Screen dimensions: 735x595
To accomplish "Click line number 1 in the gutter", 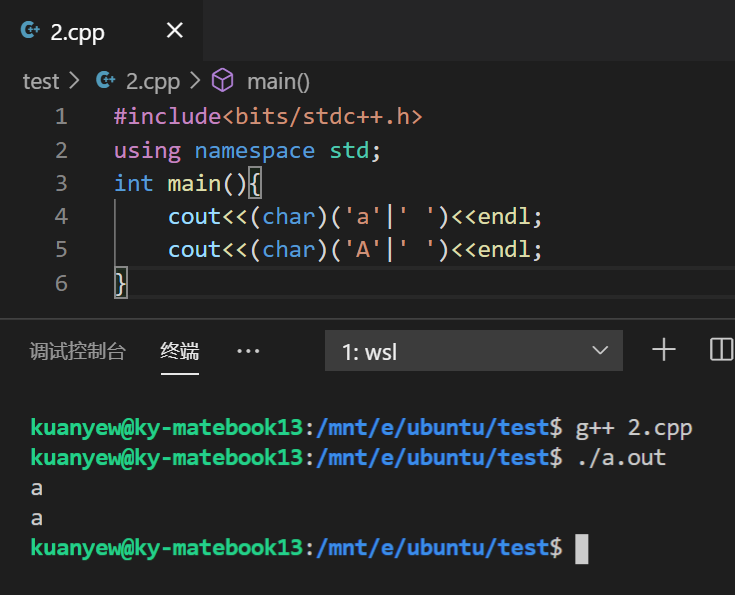I will [x=61, y=116].
